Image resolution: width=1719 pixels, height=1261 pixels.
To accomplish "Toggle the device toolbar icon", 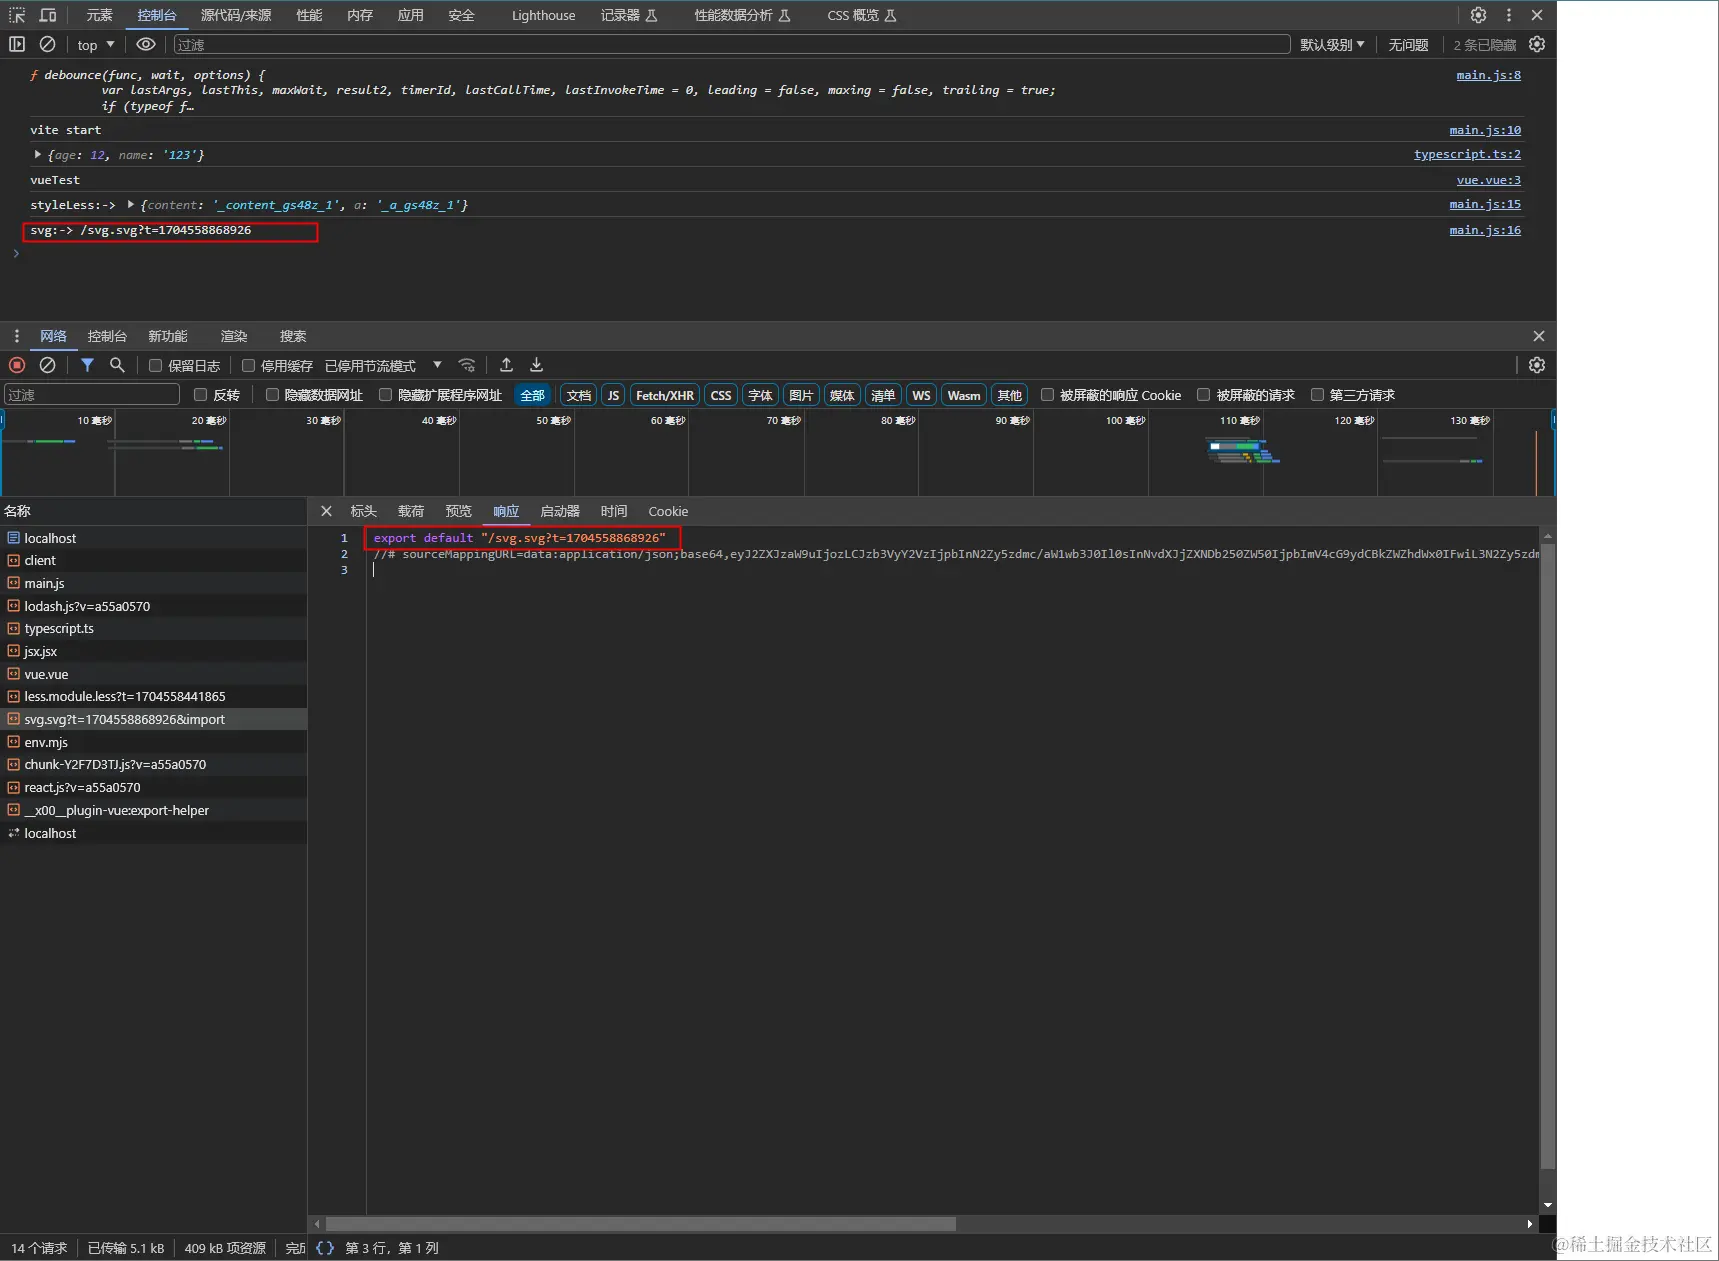I will [x=48, y=15].
